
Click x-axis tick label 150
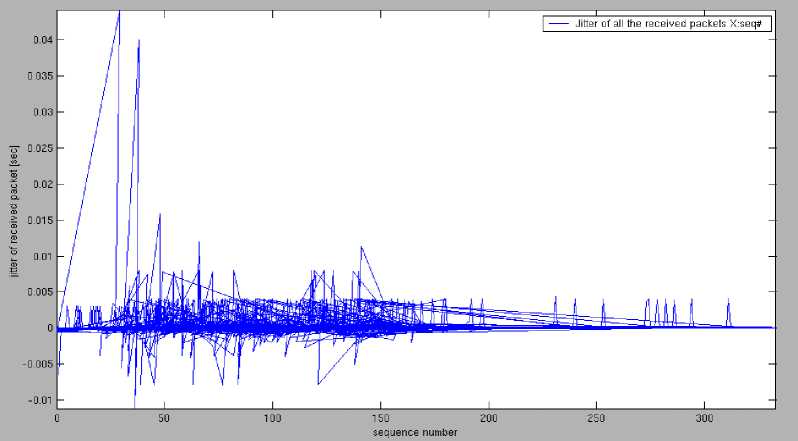coord(380,418)
